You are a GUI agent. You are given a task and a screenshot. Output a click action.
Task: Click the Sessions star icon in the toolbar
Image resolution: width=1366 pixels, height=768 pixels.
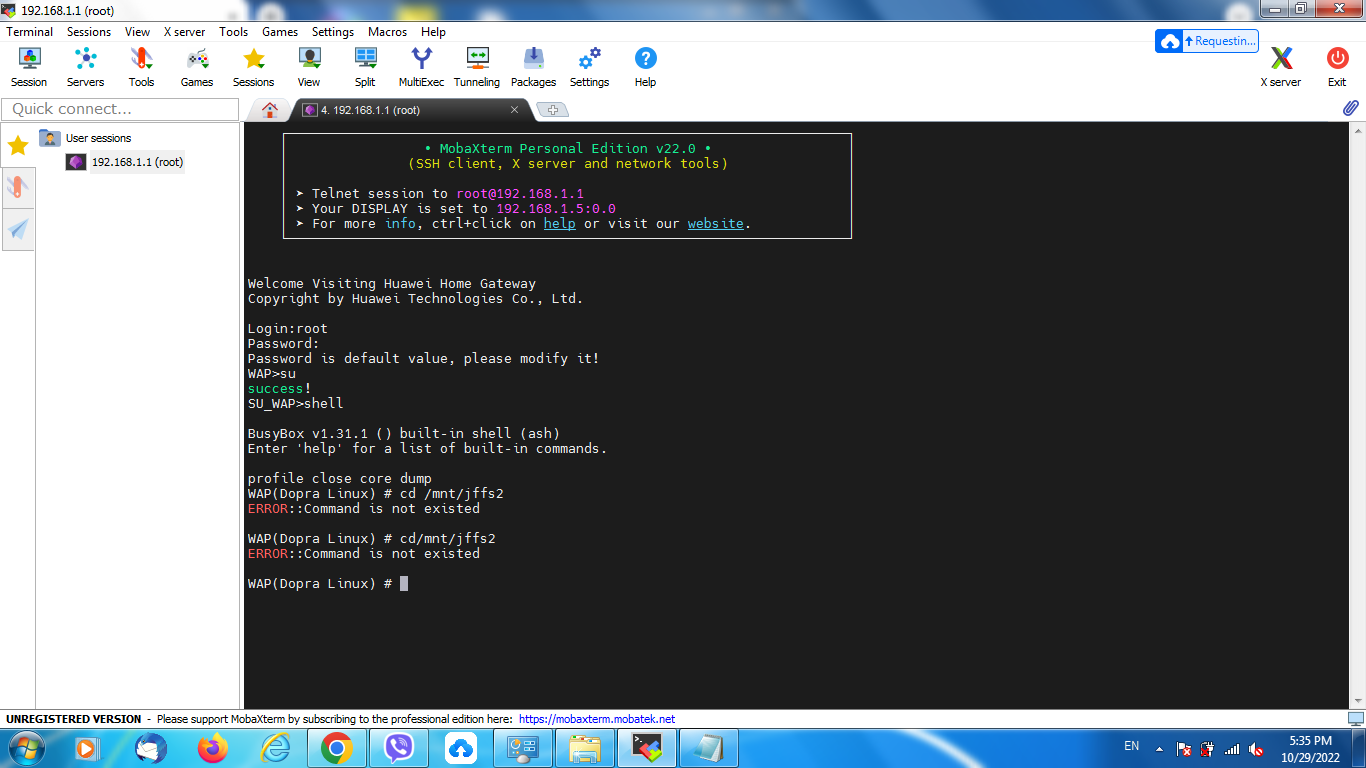coord(253,67)
